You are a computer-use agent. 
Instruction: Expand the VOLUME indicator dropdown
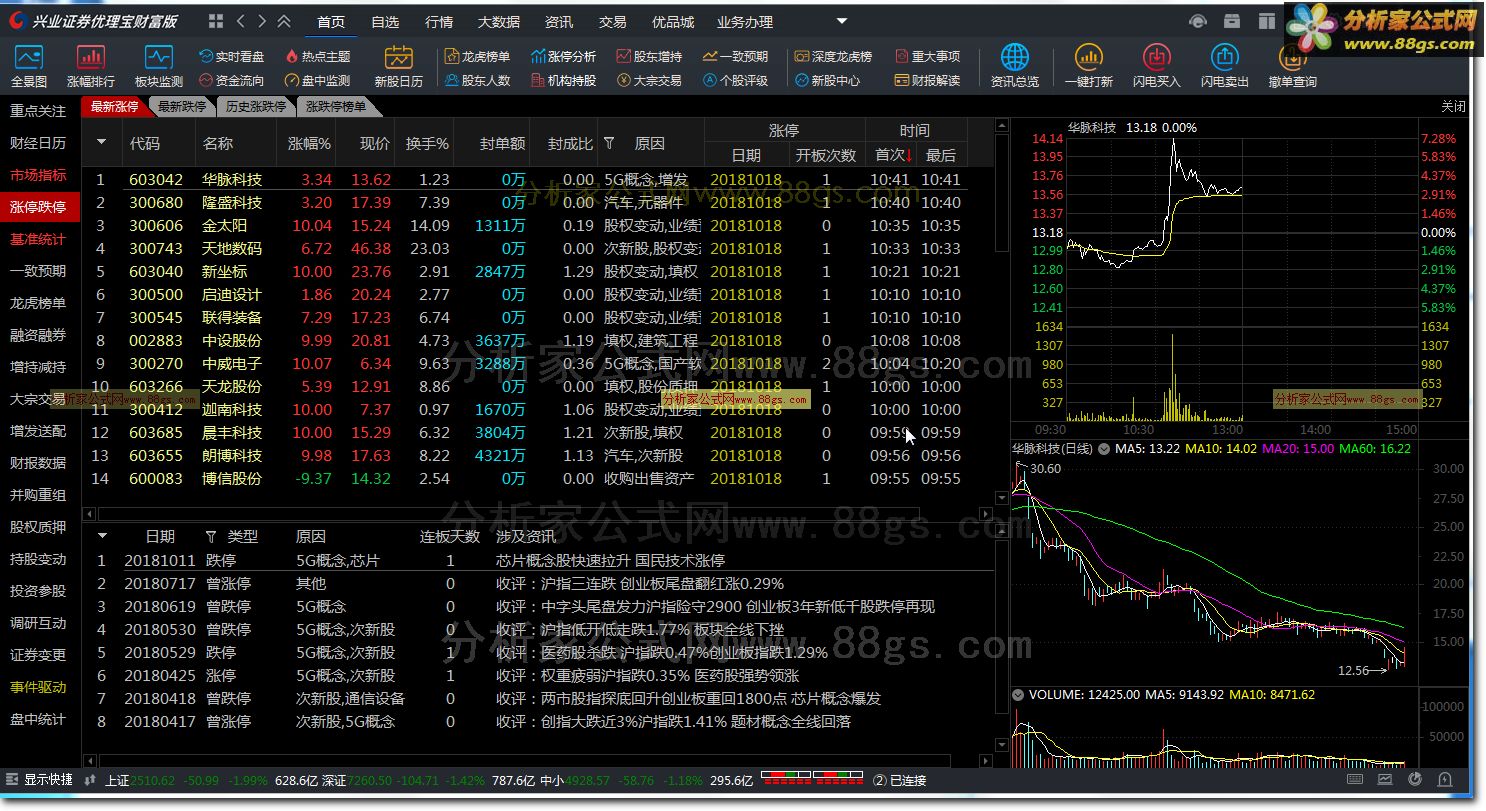point(1018,694)
